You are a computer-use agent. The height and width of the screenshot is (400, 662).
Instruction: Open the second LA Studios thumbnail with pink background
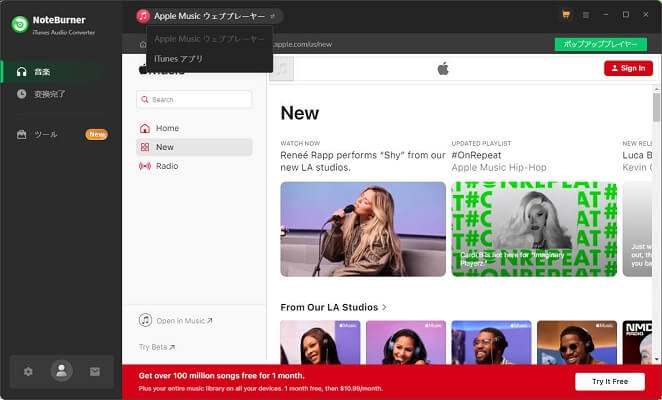coord(406,342)
